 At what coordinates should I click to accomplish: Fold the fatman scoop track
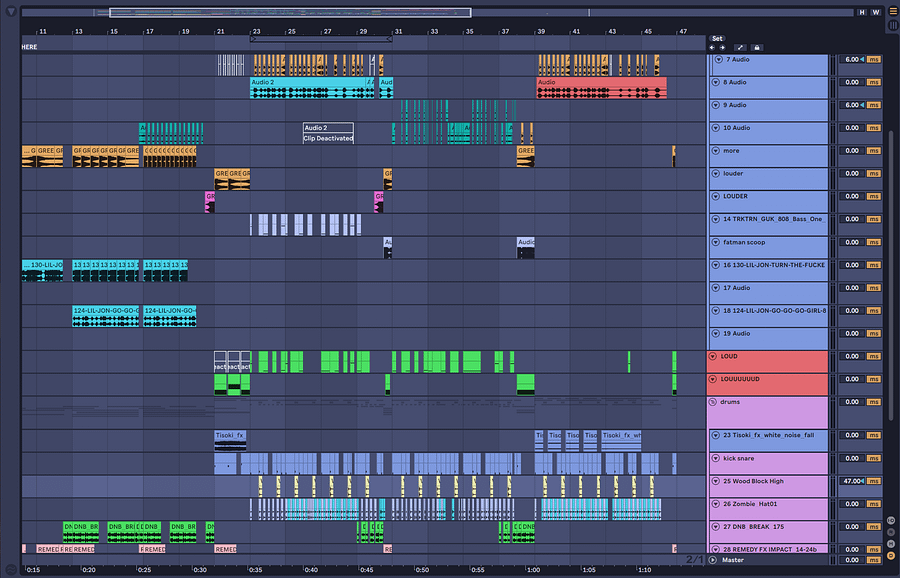pyautogui.click(x=716, y=242)
